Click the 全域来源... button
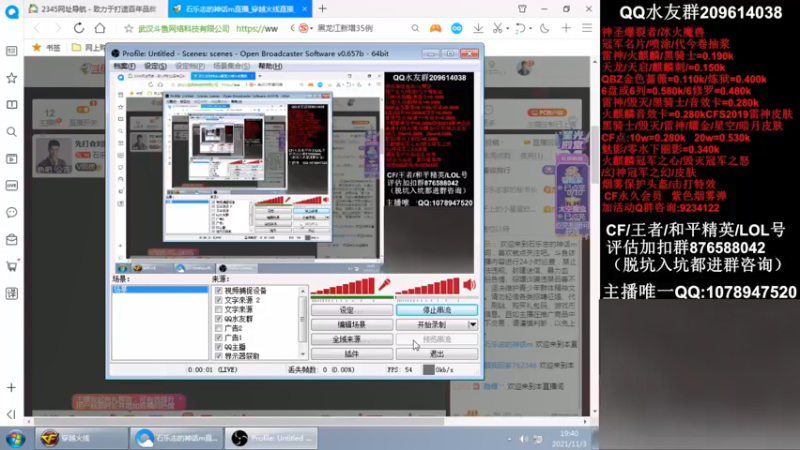Image resolution: width=800 pixels, height=450 pixels. (x=352, y=339)
